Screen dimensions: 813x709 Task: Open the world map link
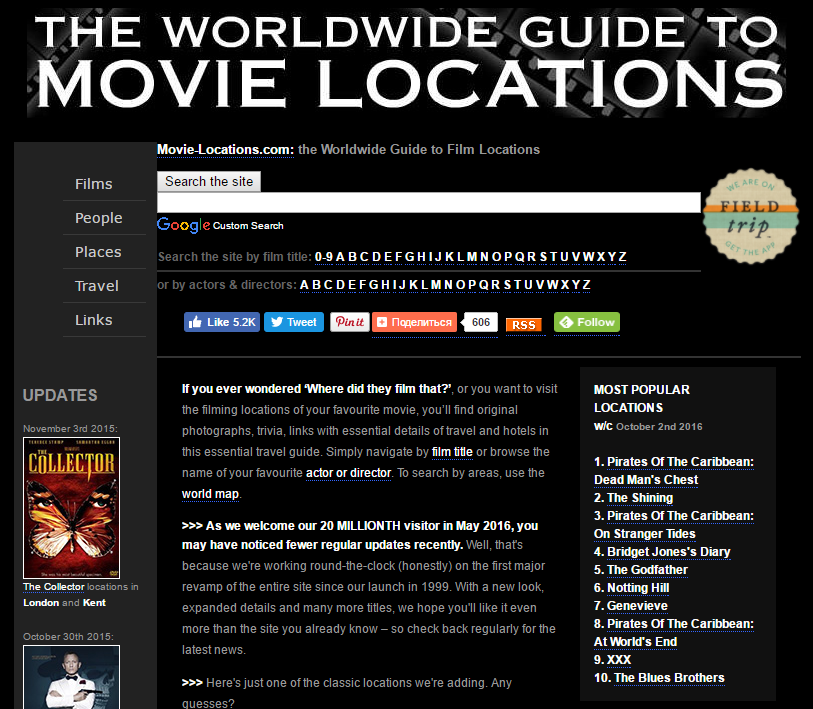click(x=210, y=493)
